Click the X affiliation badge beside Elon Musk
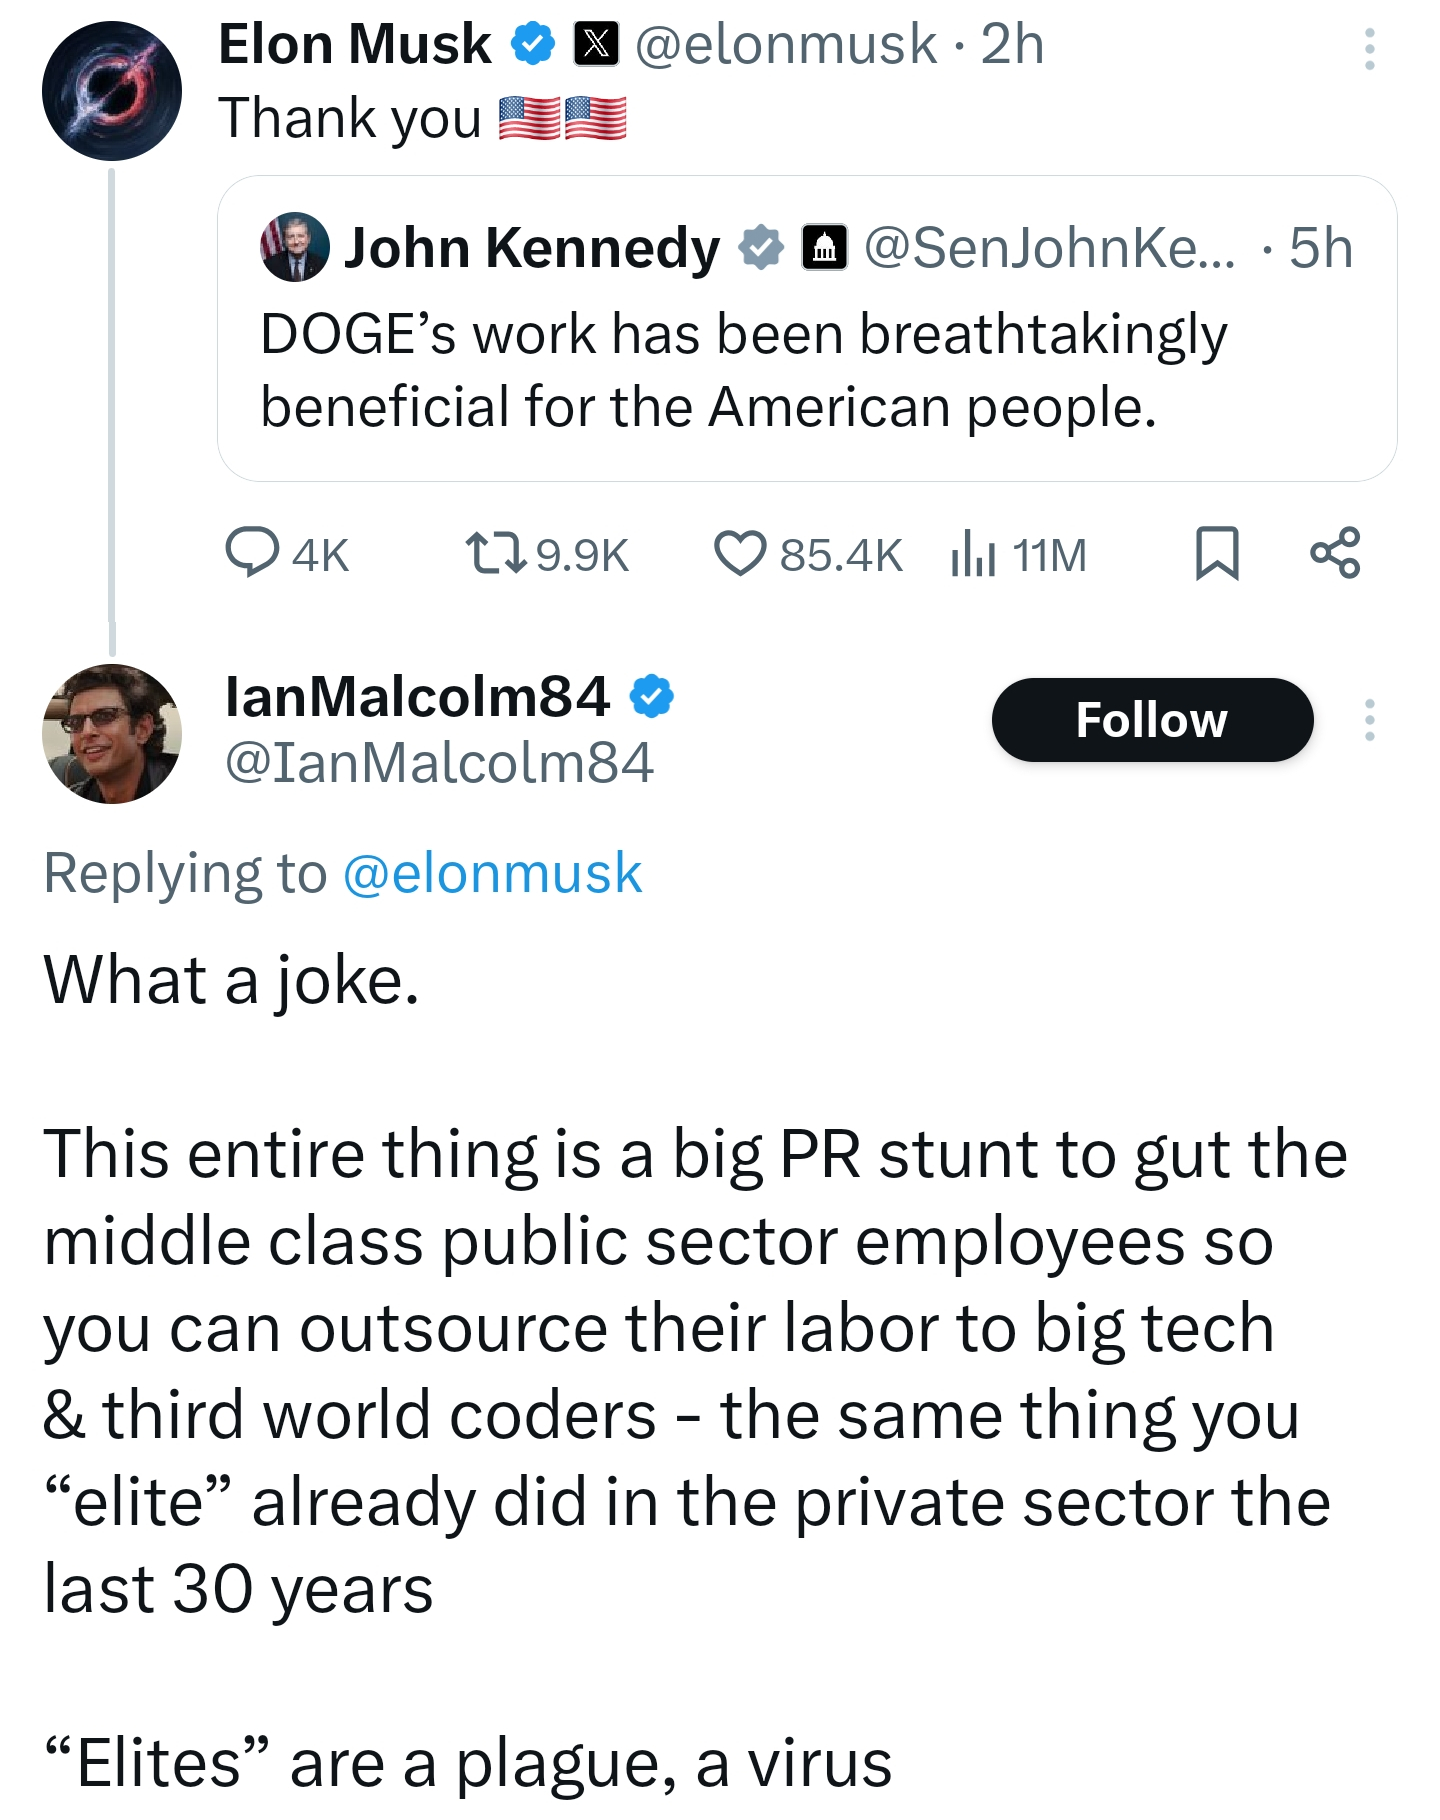Viewport: 1440px width, 1820px height. point(596,45)
